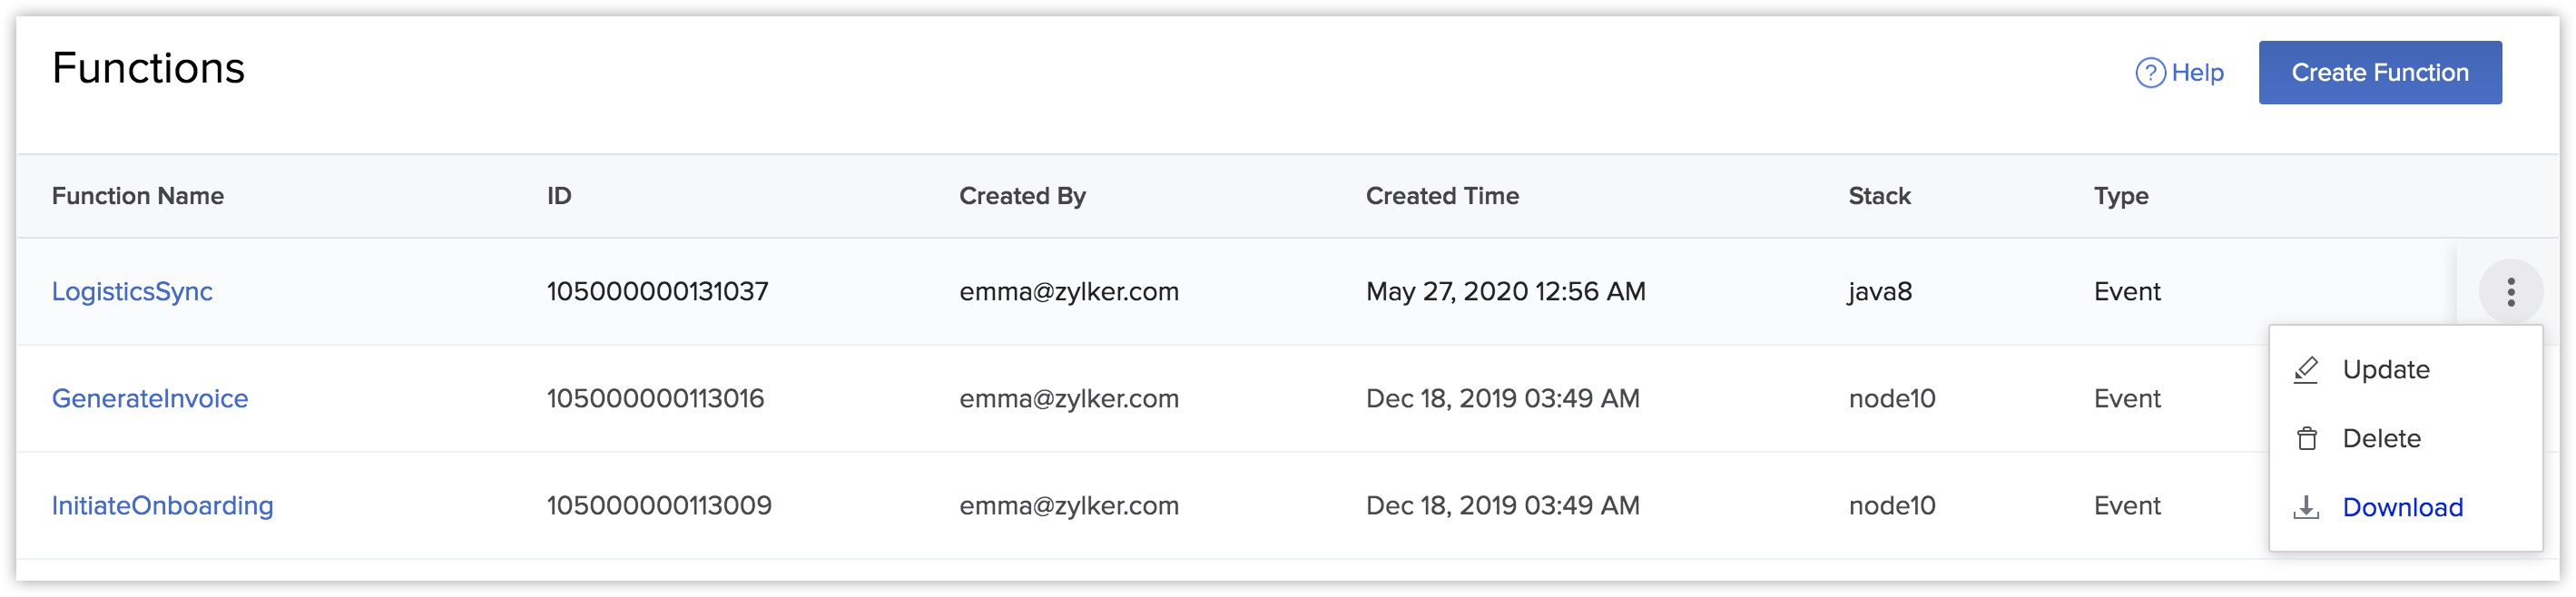The height and width of the screenshot is (597, 2576).
Task: Open the InitiateOnboarding function
Action: [162, 505]
